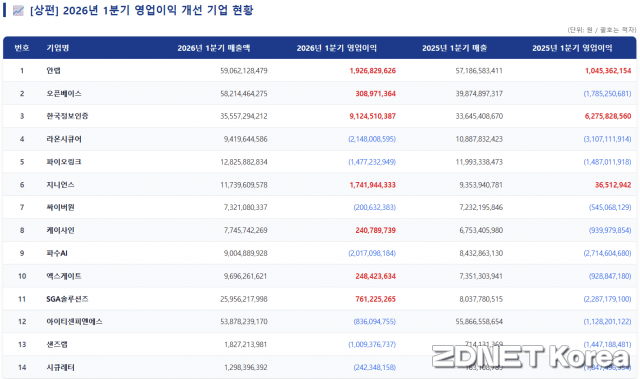Click the blue loss figure (545,068,129)
Image resolution: width=640 pixels, height=379 pixels.
610,207
